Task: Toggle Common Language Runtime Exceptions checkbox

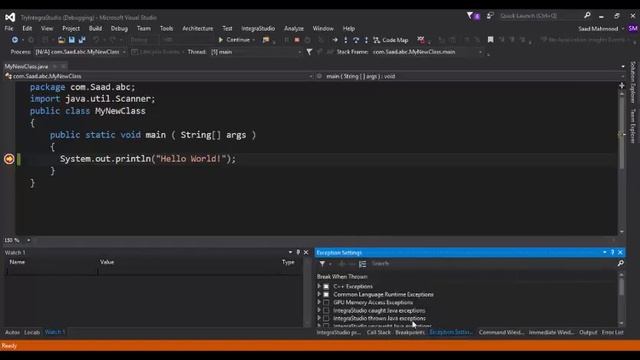Action: [326, 294]
